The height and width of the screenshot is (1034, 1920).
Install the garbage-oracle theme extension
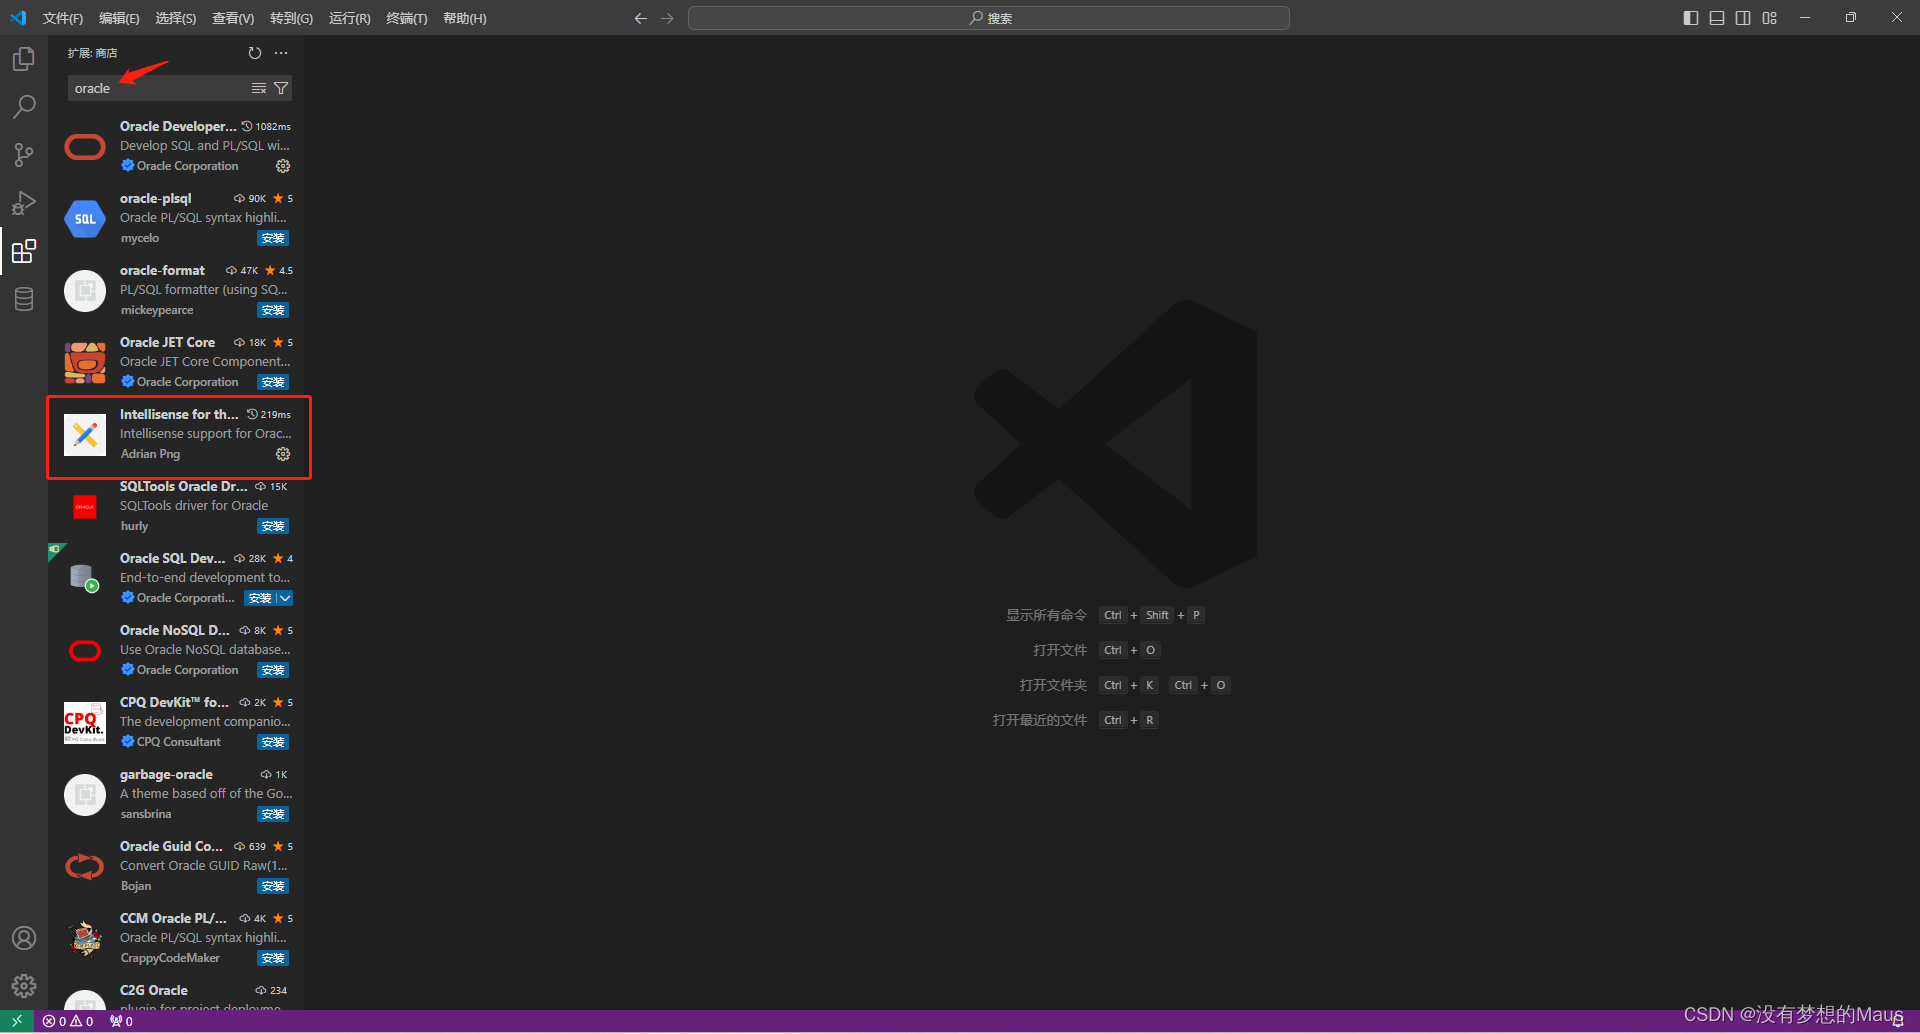(x=273, y=814)
